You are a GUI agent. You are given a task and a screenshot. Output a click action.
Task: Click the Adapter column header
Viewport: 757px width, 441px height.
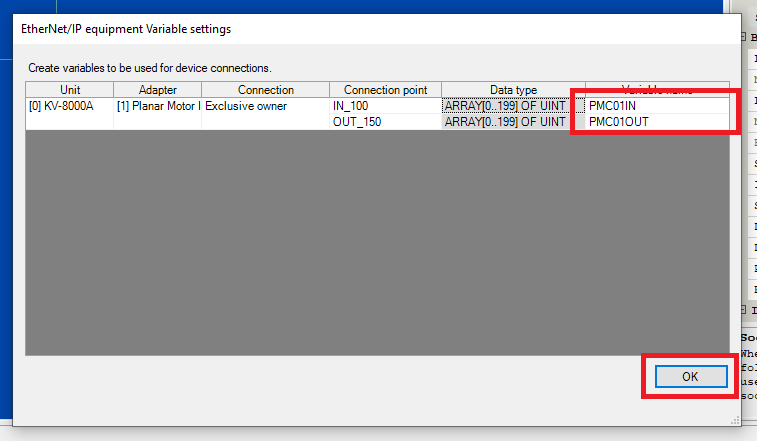point(157,90)
